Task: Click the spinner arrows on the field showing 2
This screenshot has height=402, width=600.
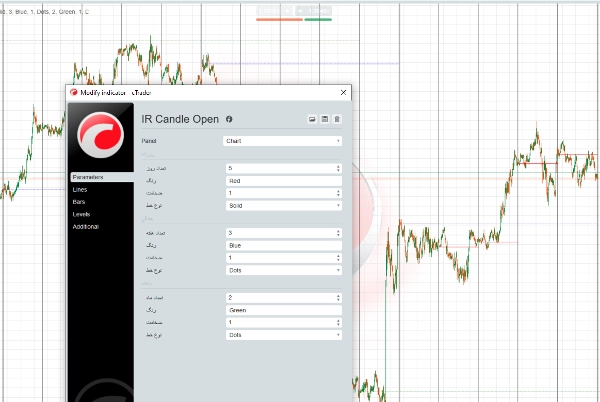Action: coord(338,298)
